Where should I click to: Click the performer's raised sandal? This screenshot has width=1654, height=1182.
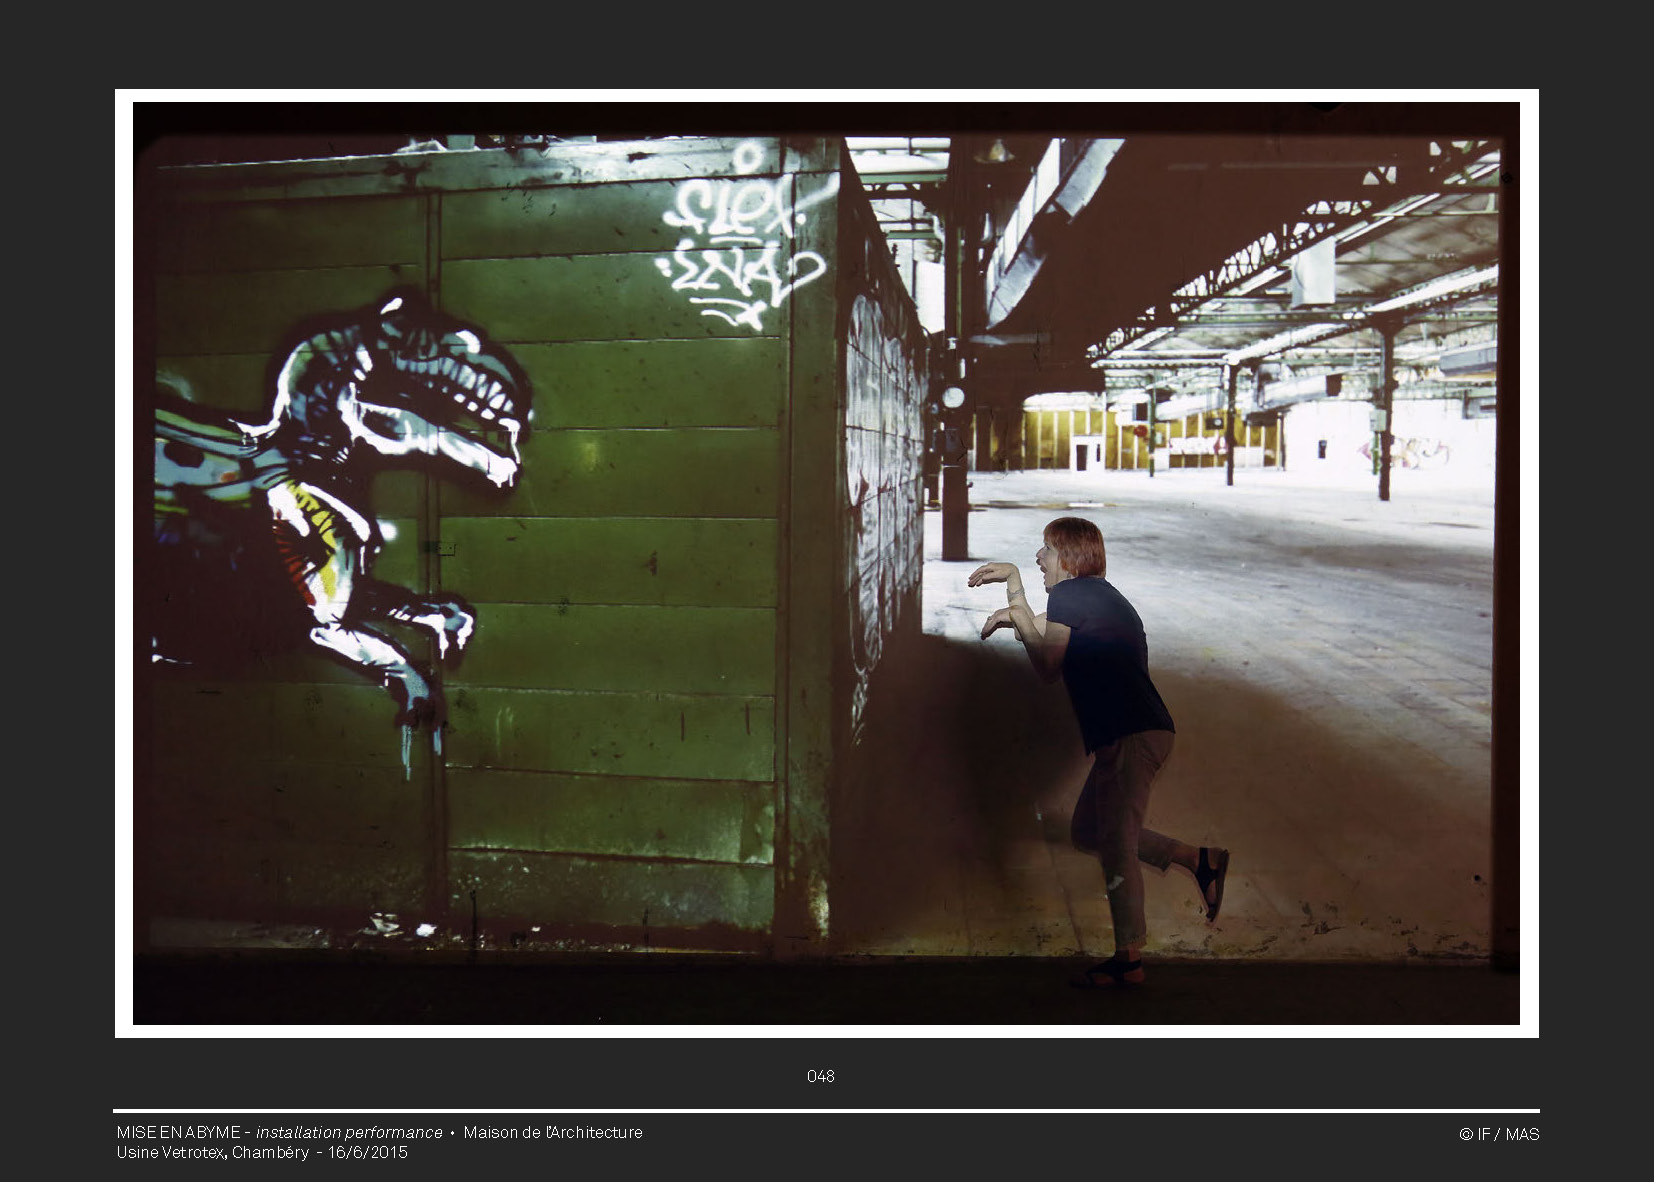pos(1211,880)
